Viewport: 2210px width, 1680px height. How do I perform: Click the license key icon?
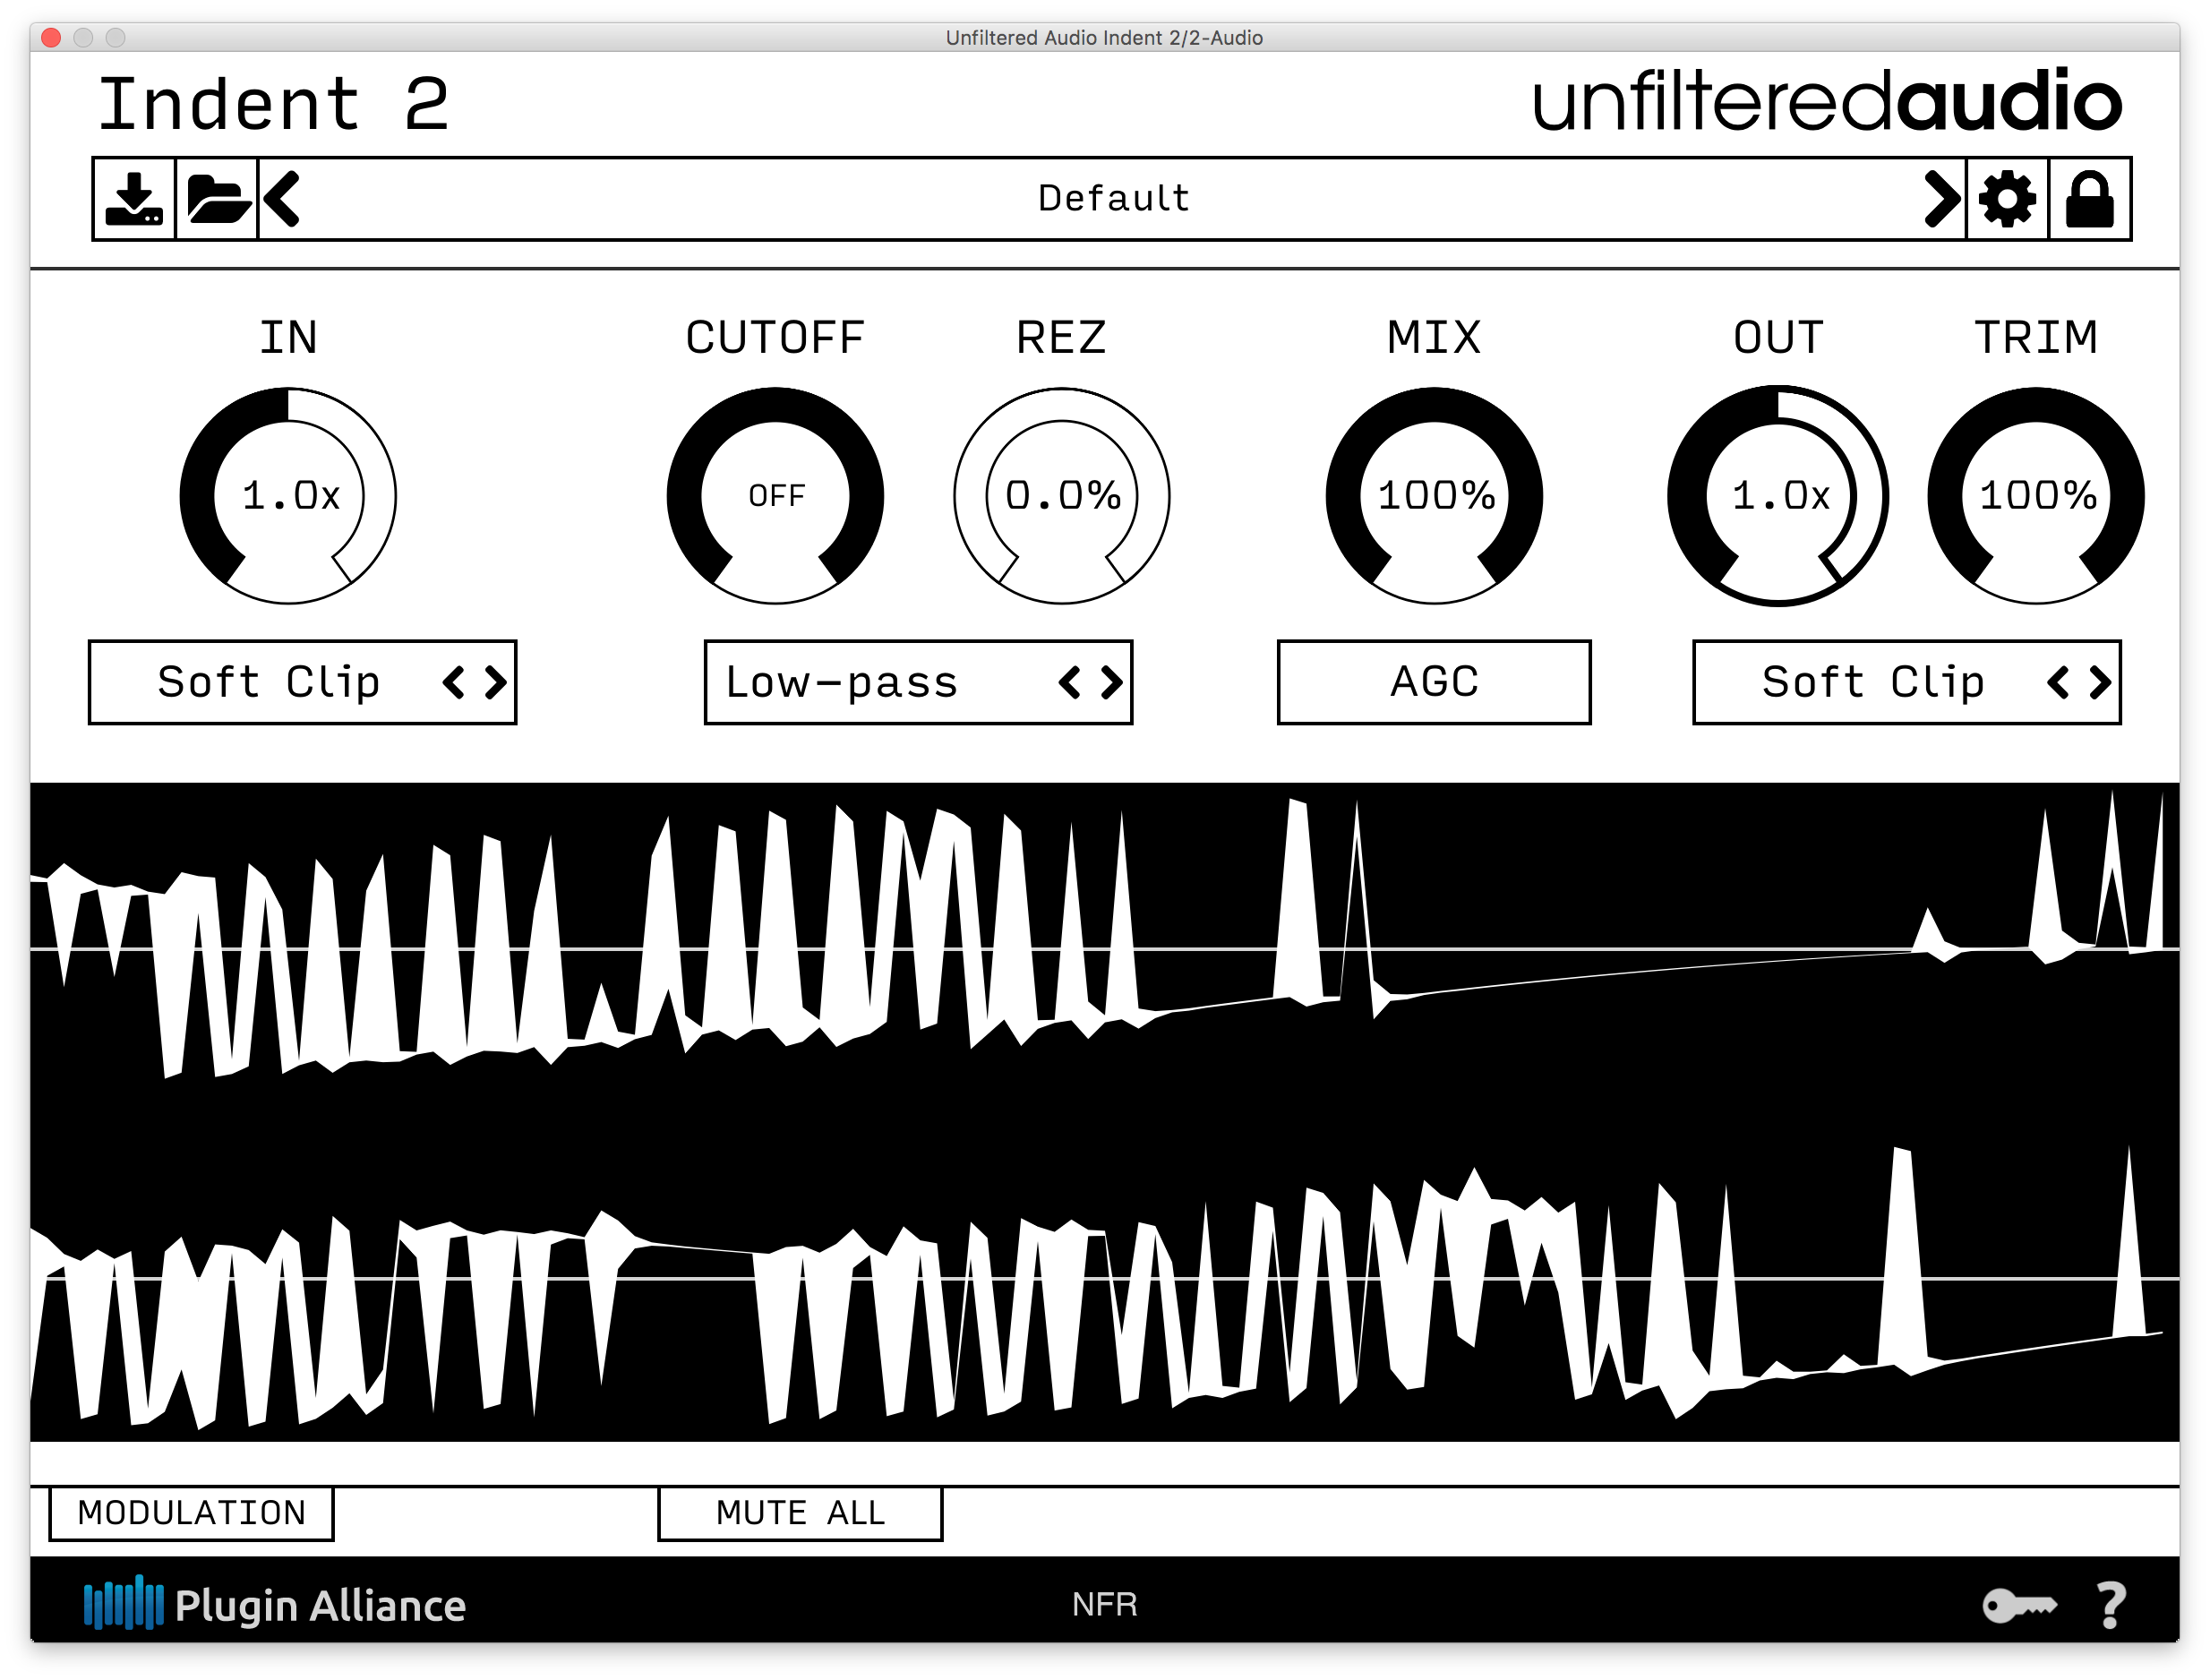(x=2020, y=1606)
